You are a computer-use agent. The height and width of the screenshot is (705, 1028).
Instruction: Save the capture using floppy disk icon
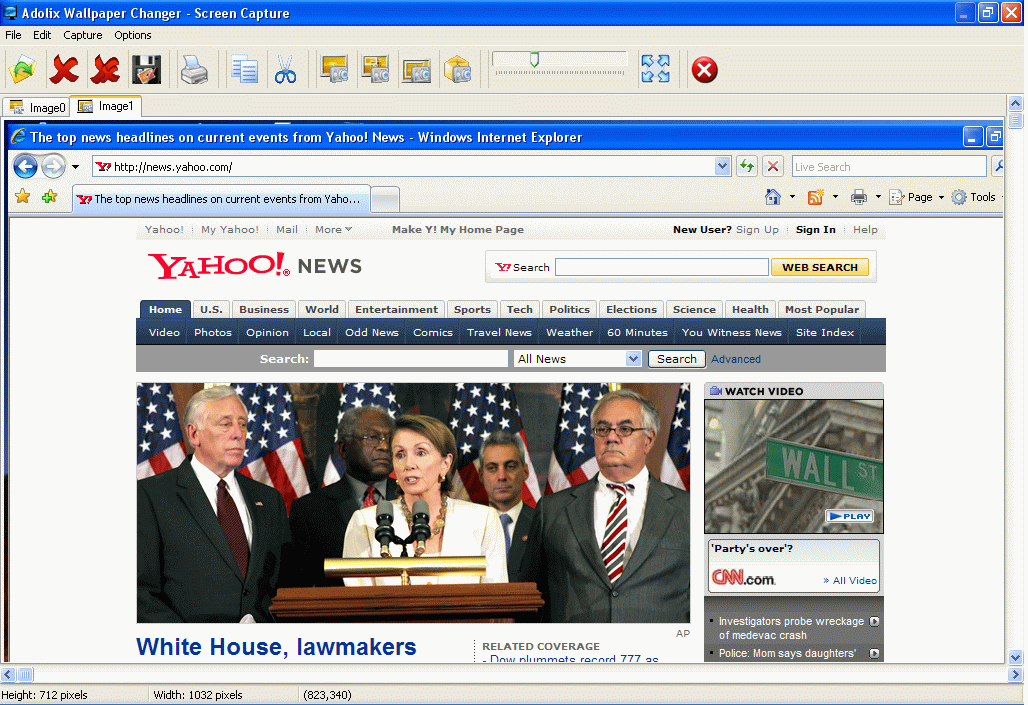[x=146, y=69]
